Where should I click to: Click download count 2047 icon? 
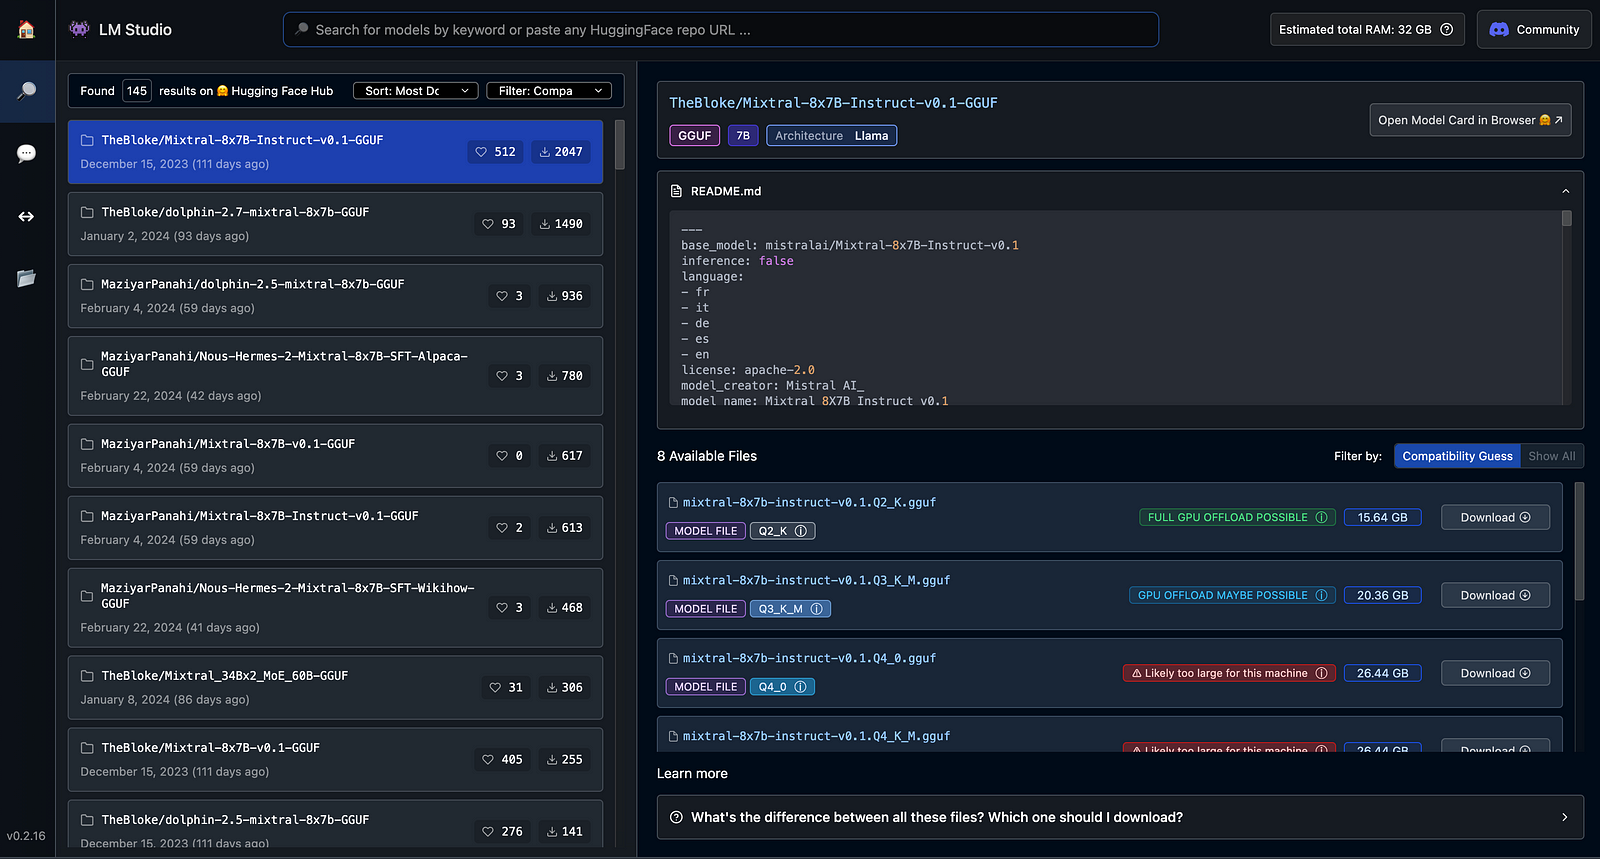(x=545, y=152)
